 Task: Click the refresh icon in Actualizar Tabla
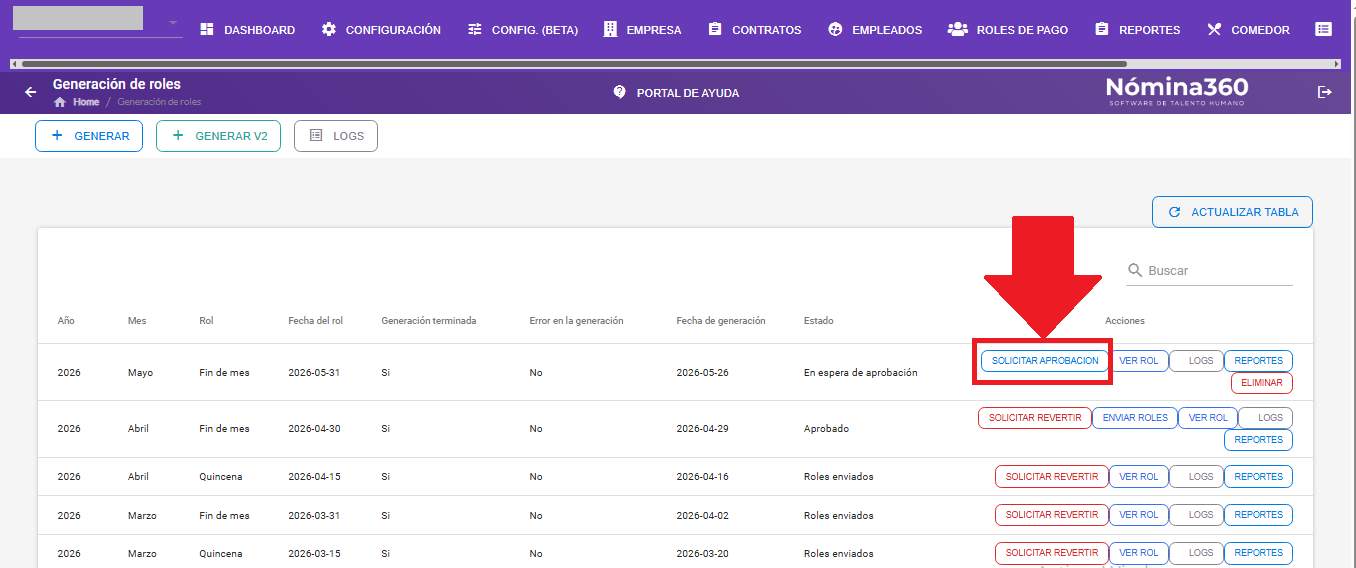[1174, 212]
